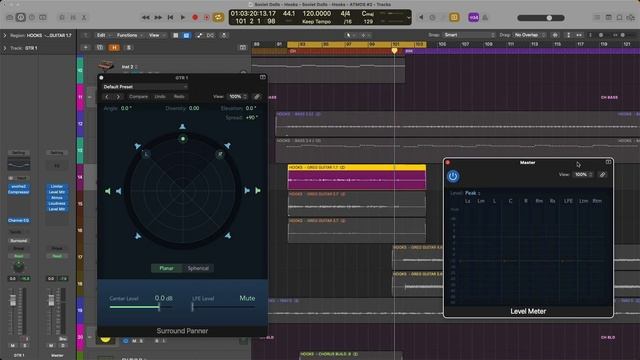Toggle the metronome click icon

tap(485, 18)
